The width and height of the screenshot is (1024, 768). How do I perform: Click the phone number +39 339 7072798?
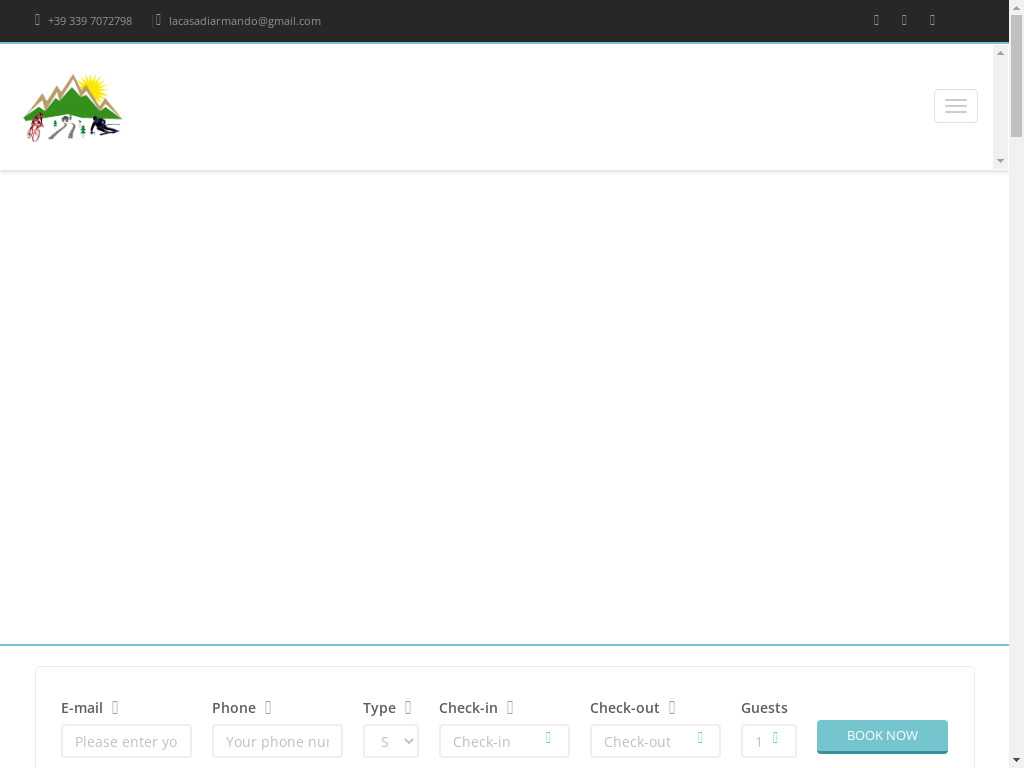tap(89, 21)
